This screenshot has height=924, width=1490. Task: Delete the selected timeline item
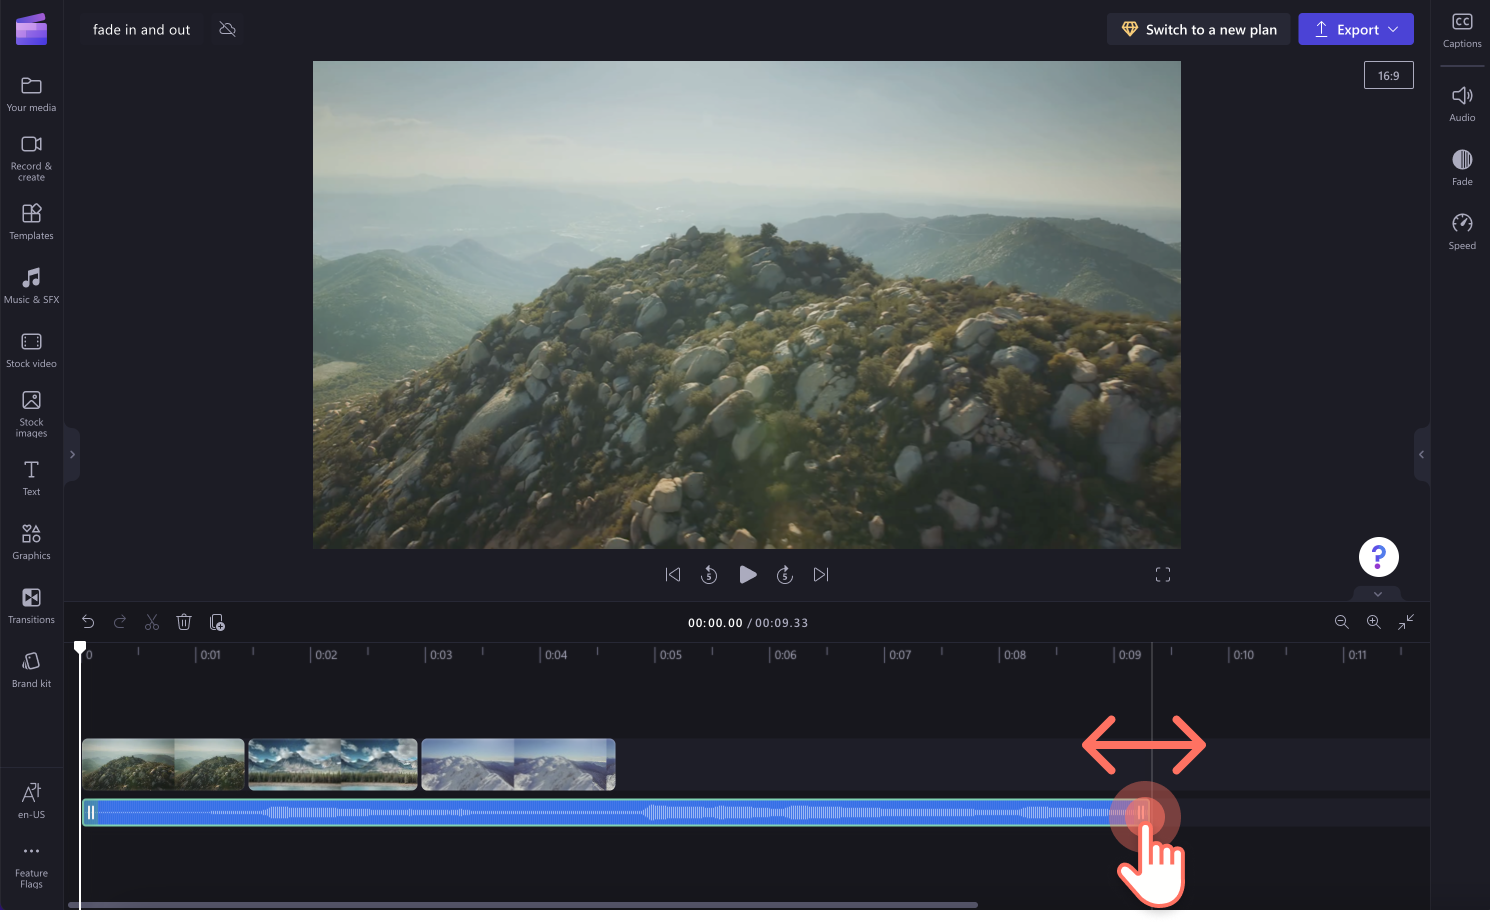[x=184, y=621]
